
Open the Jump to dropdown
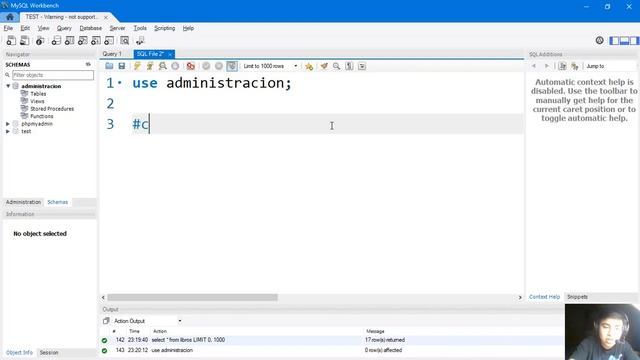[610, 66]
